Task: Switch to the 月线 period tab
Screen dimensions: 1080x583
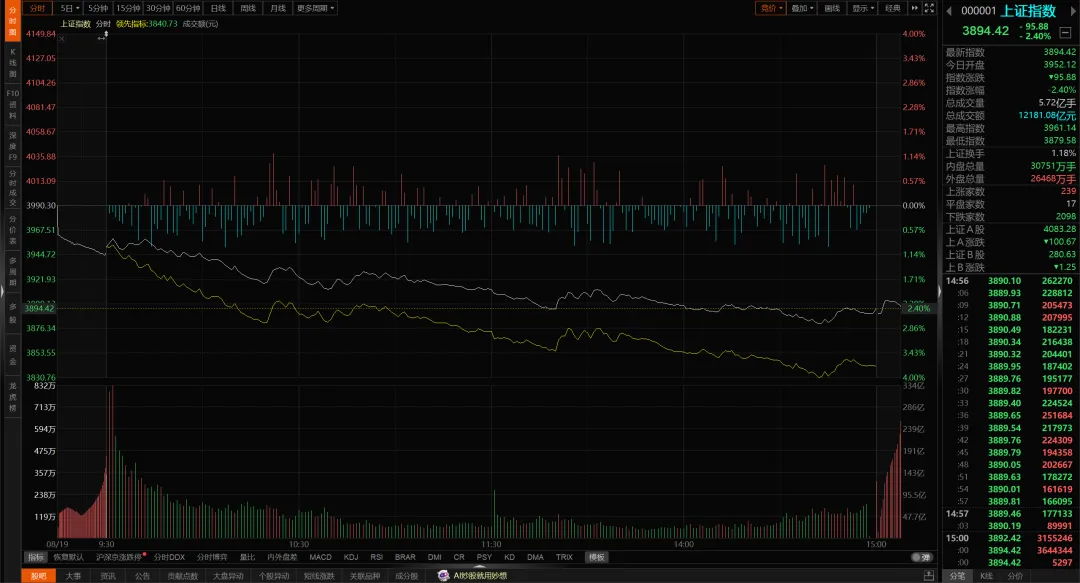Action: [x=278, y=8]
